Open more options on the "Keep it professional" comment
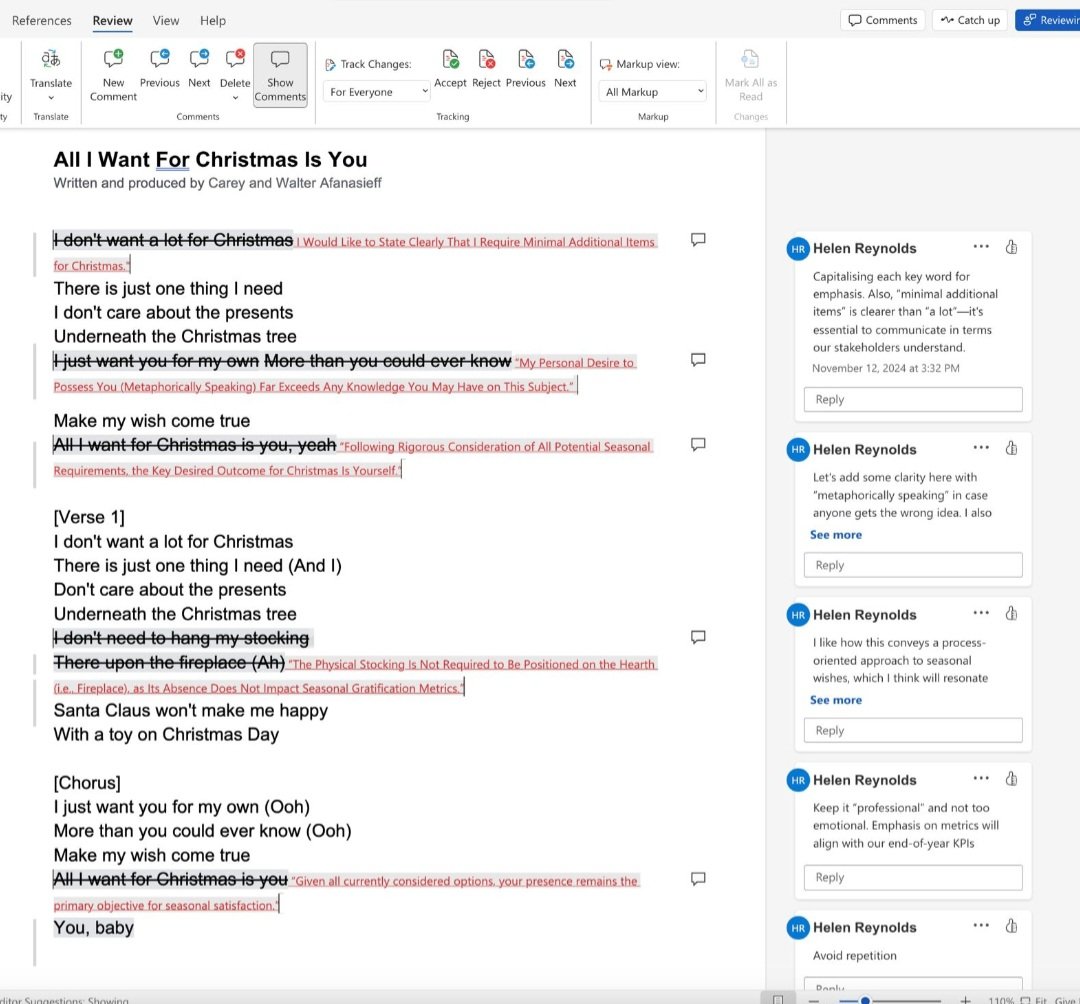The height and width of the screenshot is (1004, 1080). [x=981, y=778]
